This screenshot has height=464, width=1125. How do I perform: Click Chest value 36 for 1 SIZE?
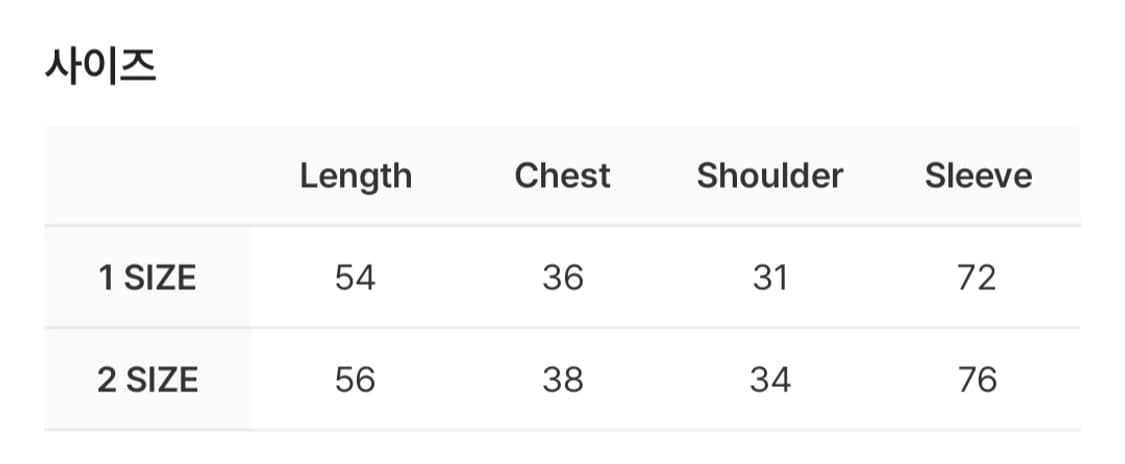click(562, 278)
